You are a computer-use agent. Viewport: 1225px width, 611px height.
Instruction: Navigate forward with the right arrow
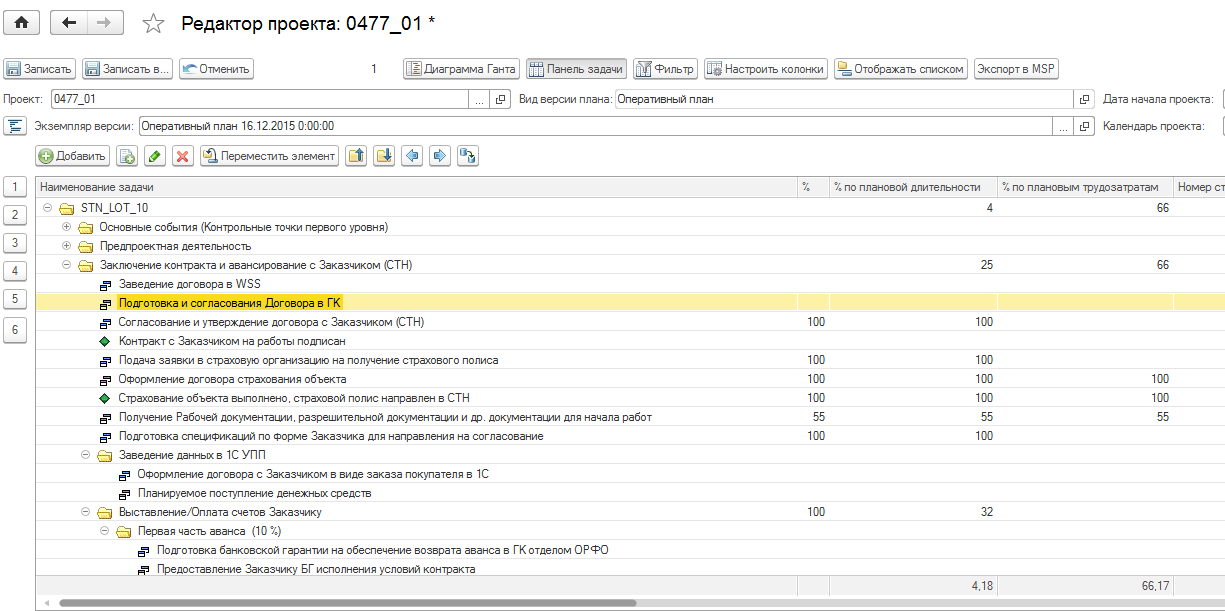click(x=105, y=23)
